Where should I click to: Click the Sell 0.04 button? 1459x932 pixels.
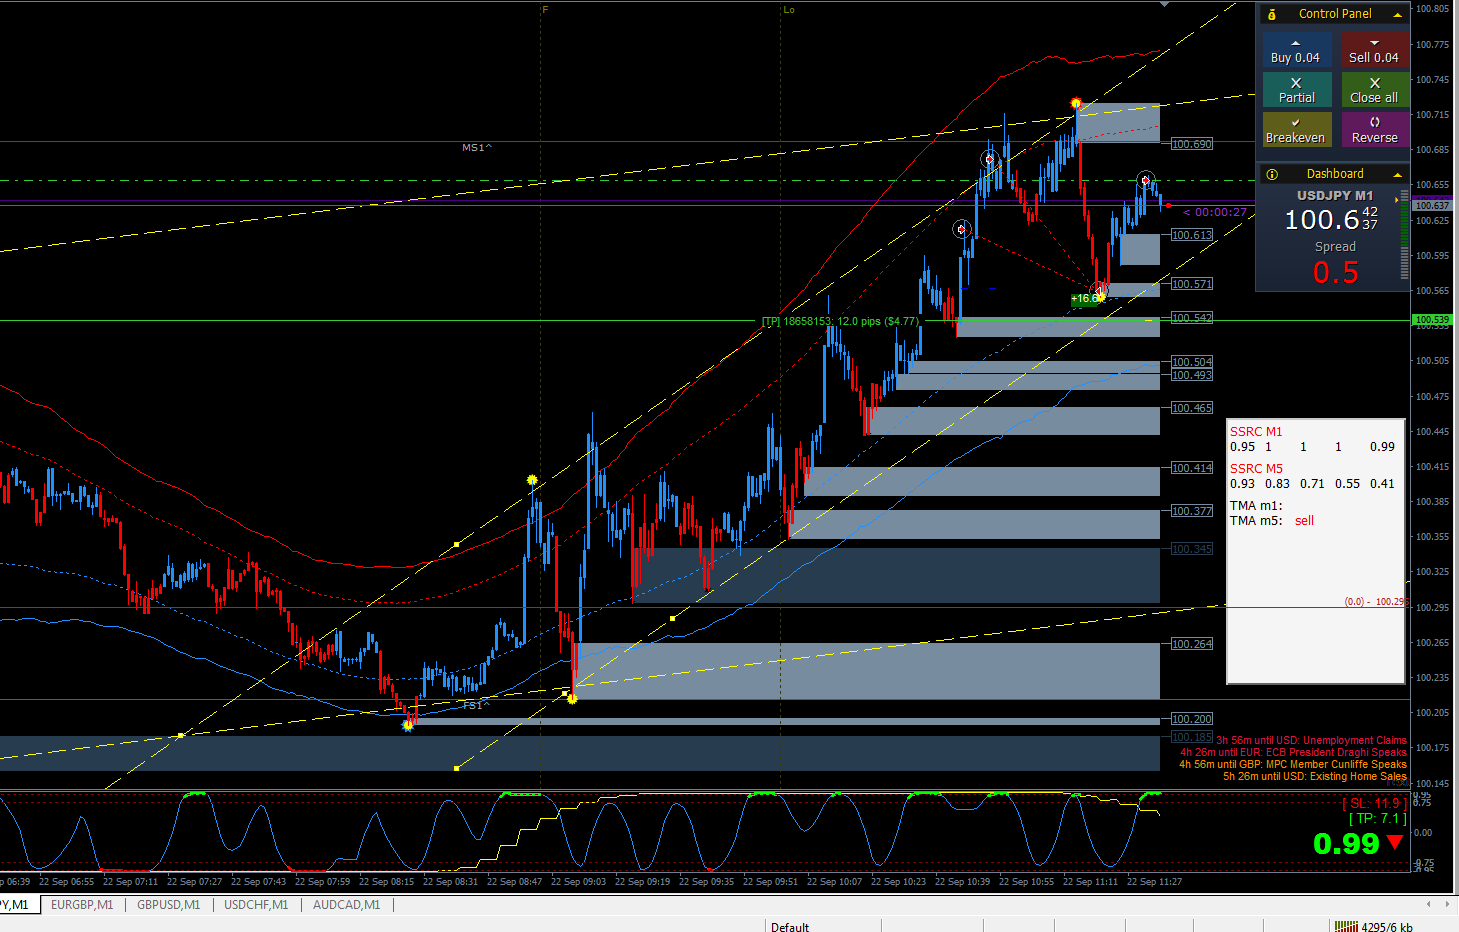click(1374, 50)
